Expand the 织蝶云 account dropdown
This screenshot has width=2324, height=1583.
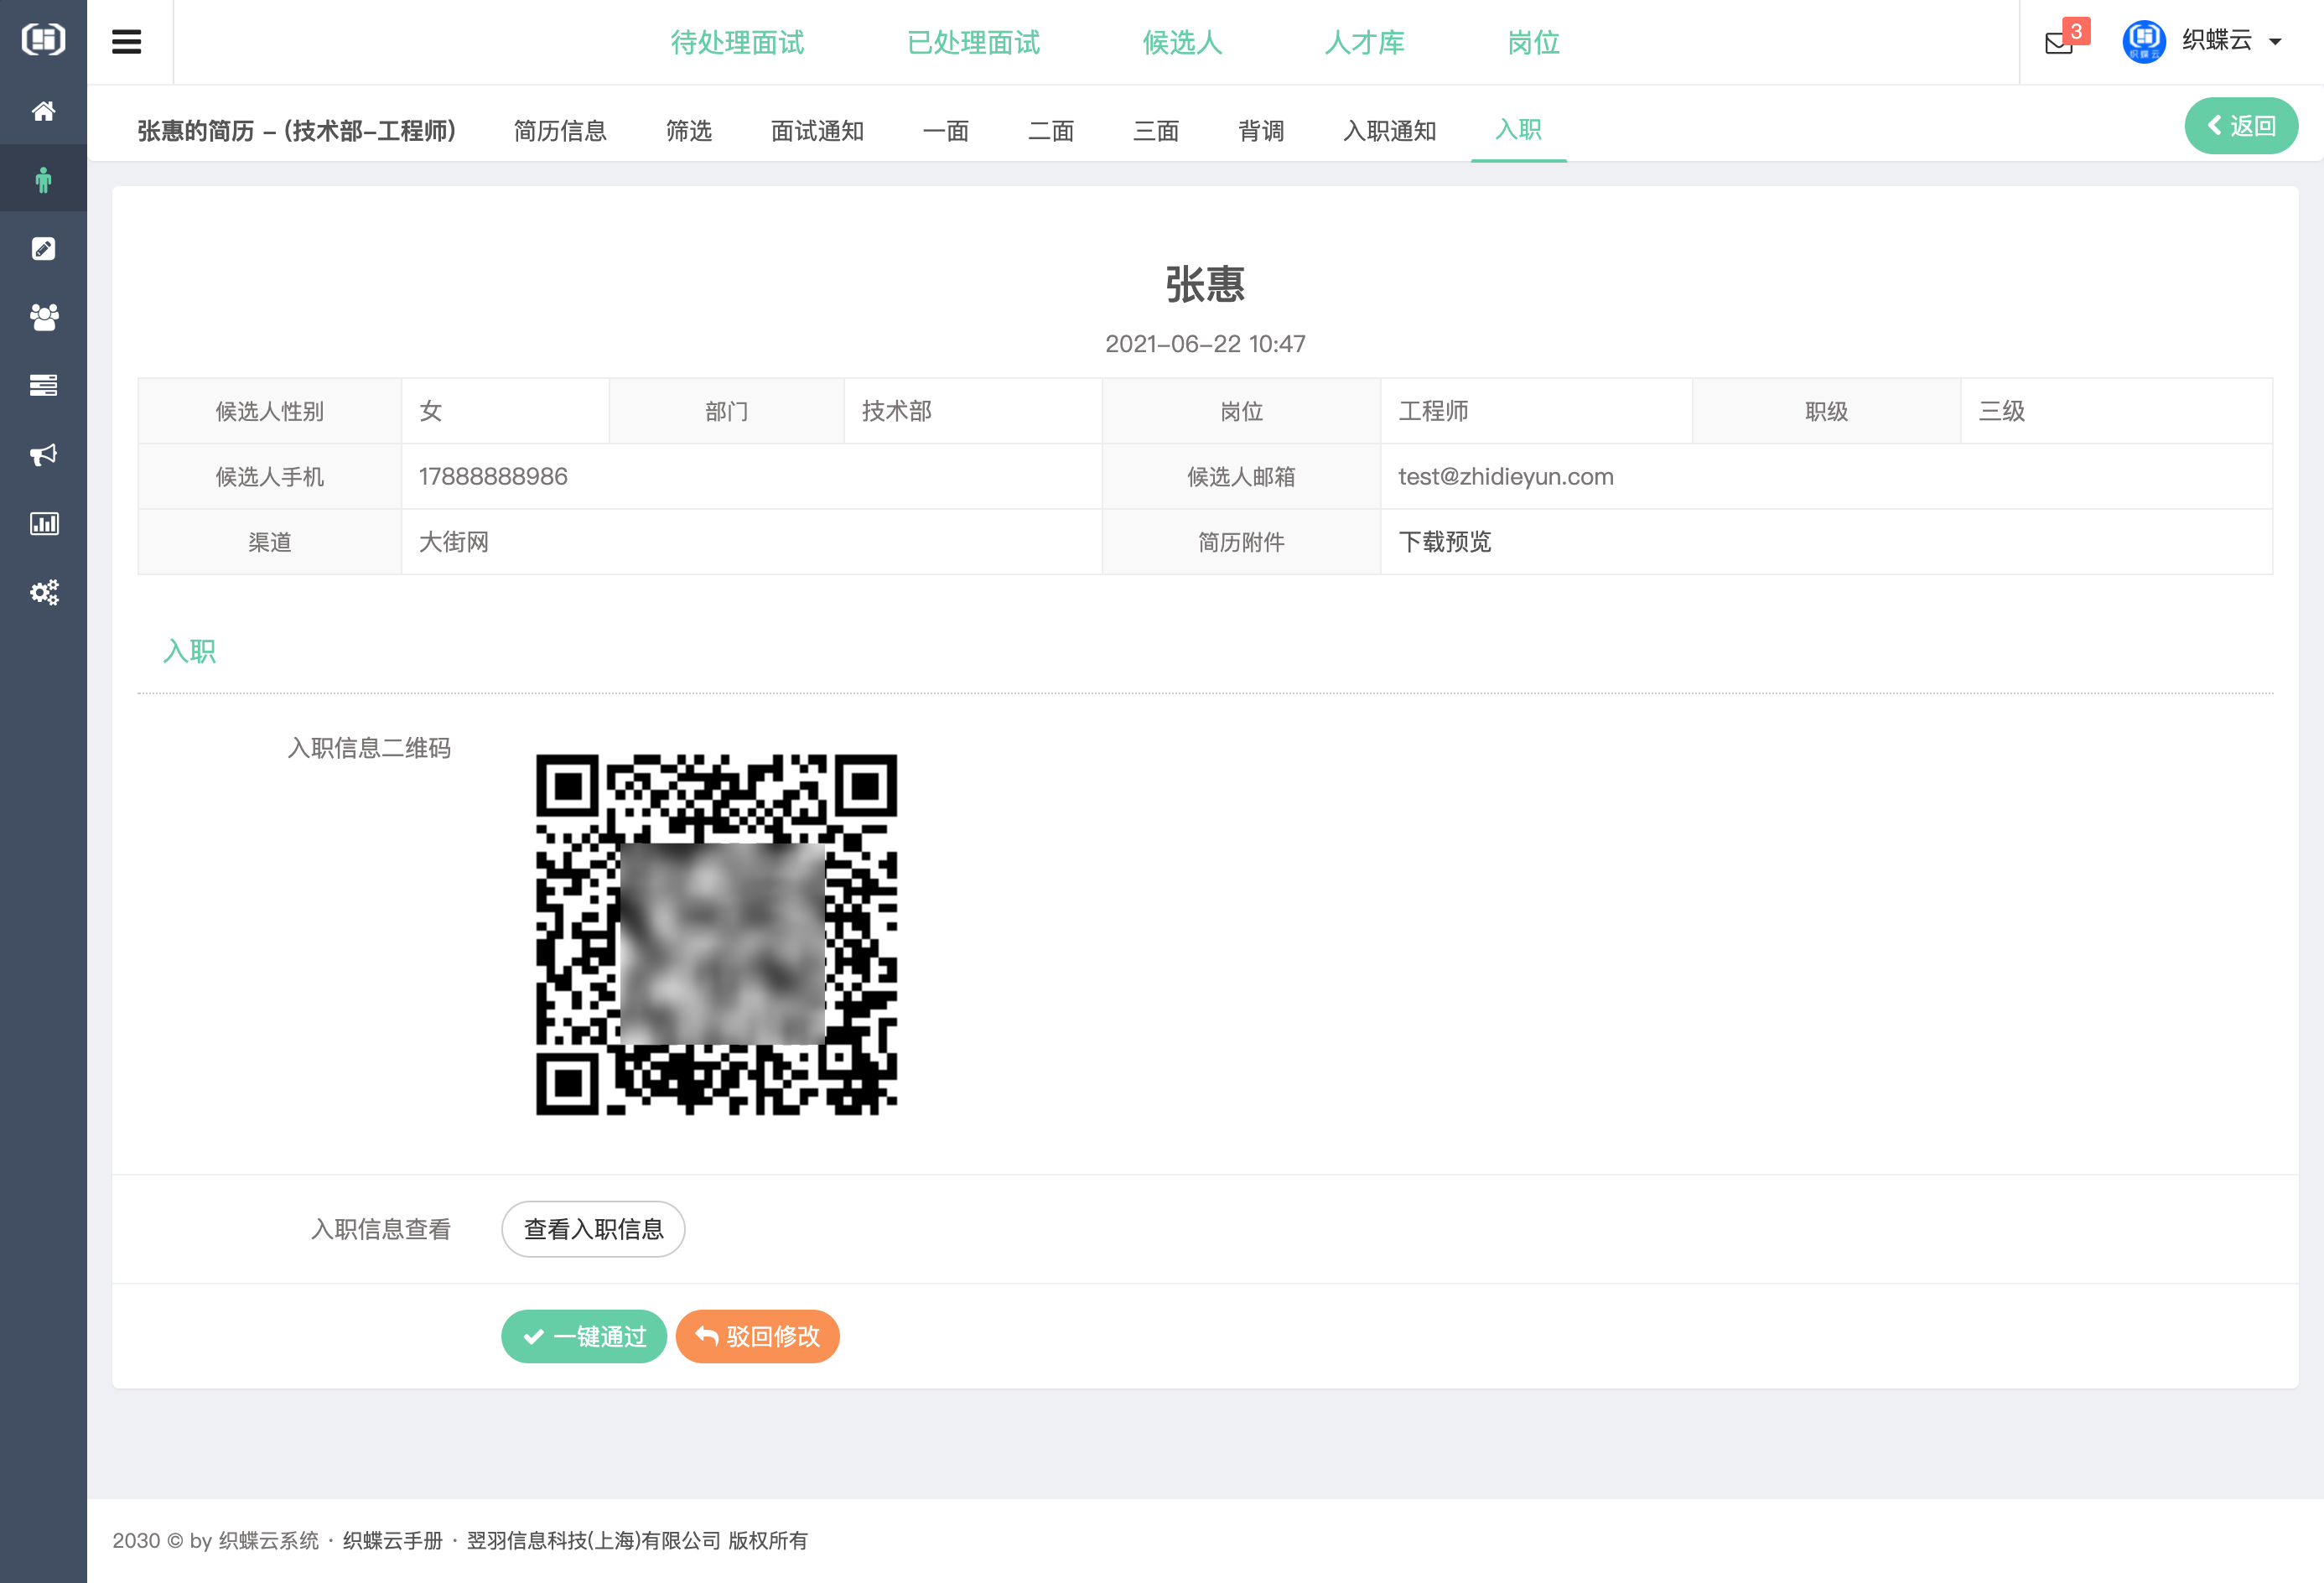2227,42
